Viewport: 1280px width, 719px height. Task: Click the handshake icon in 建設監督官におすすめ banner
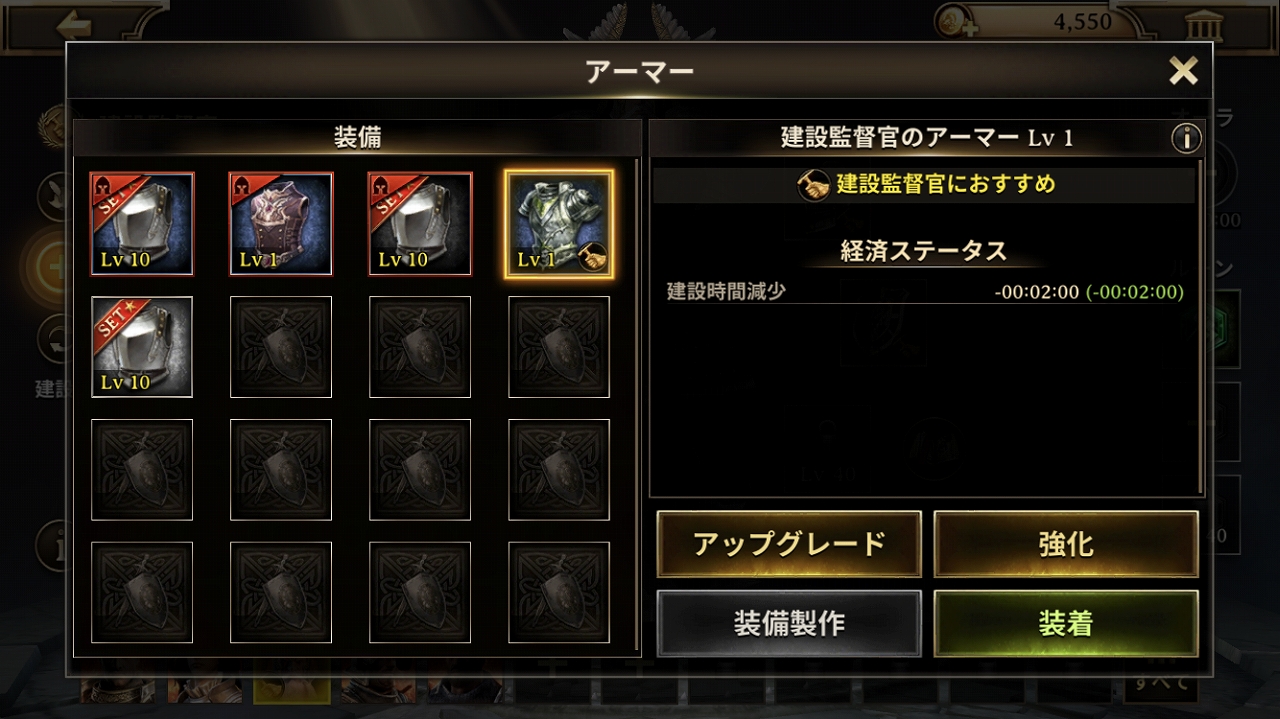point(814,185)
